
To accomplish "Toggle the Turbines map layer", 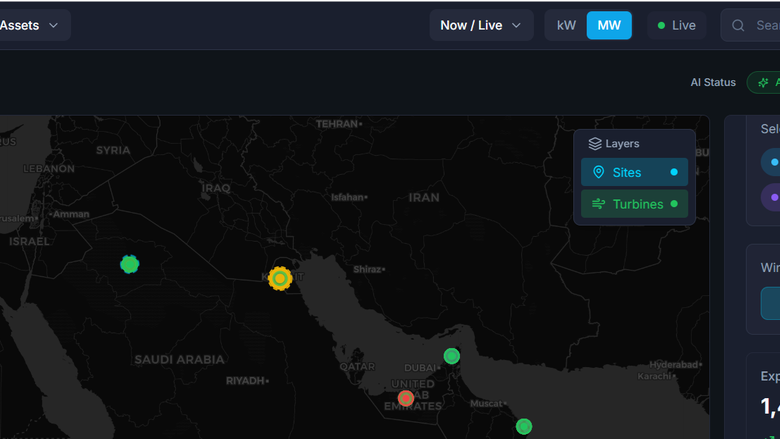I will click(x=634, y=204).
